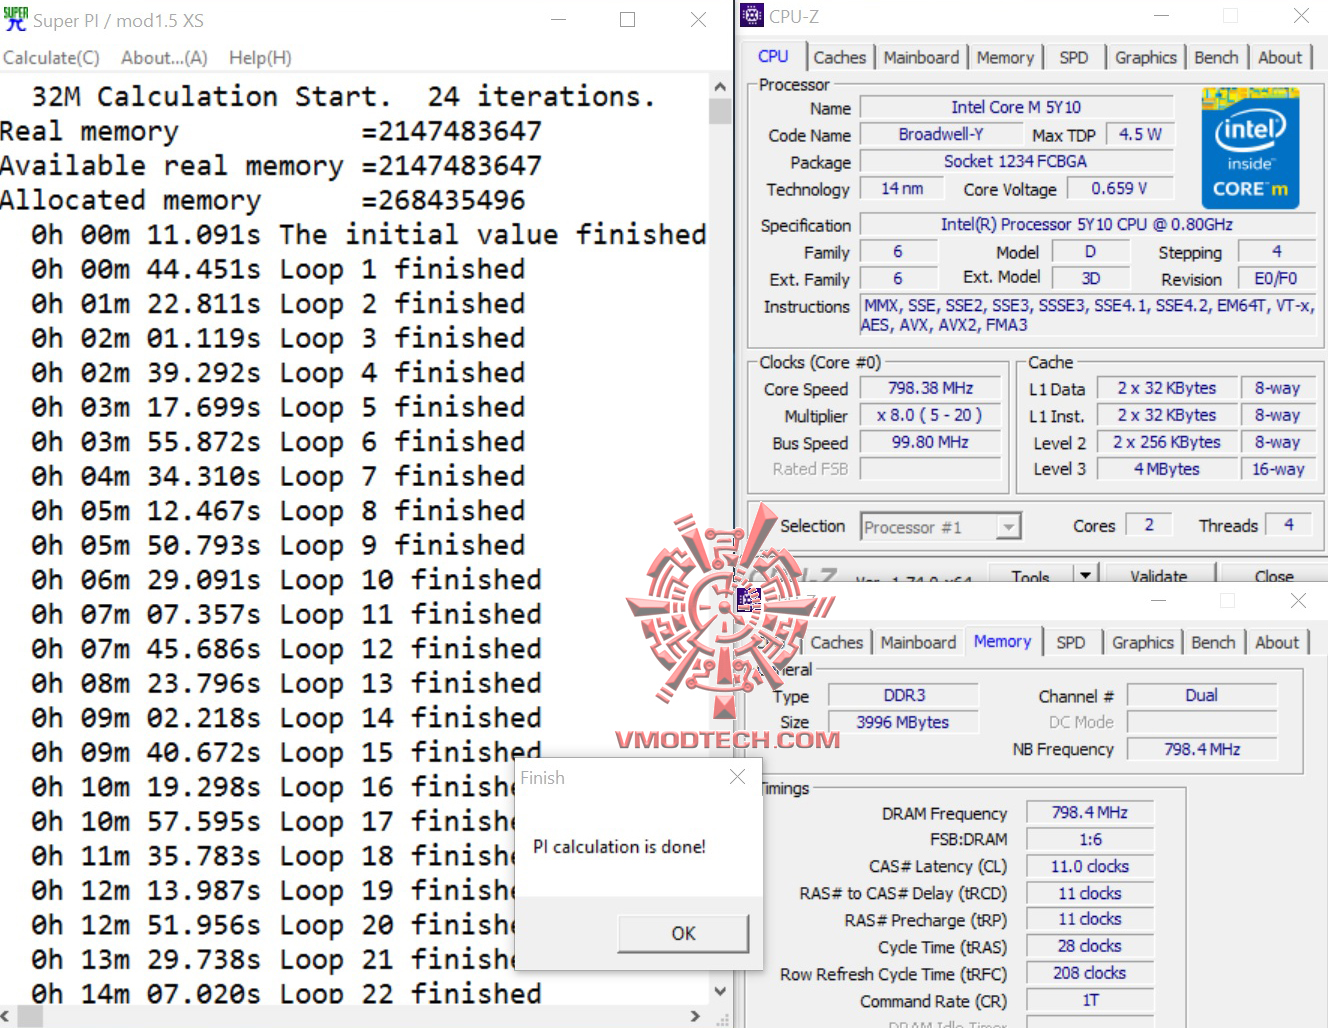Open the About...(A) menu in Super PI

tap(164, 58)
